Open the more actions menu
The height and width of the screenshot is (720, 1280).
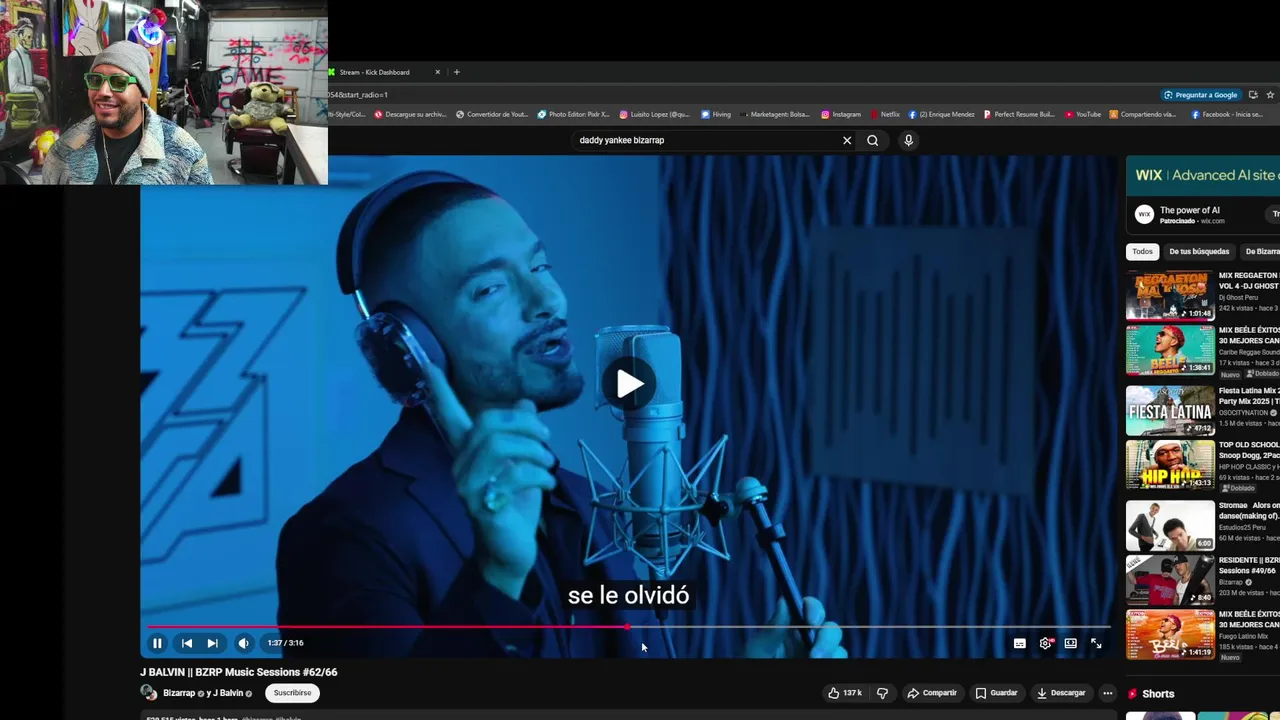[x=1107, y=693]
